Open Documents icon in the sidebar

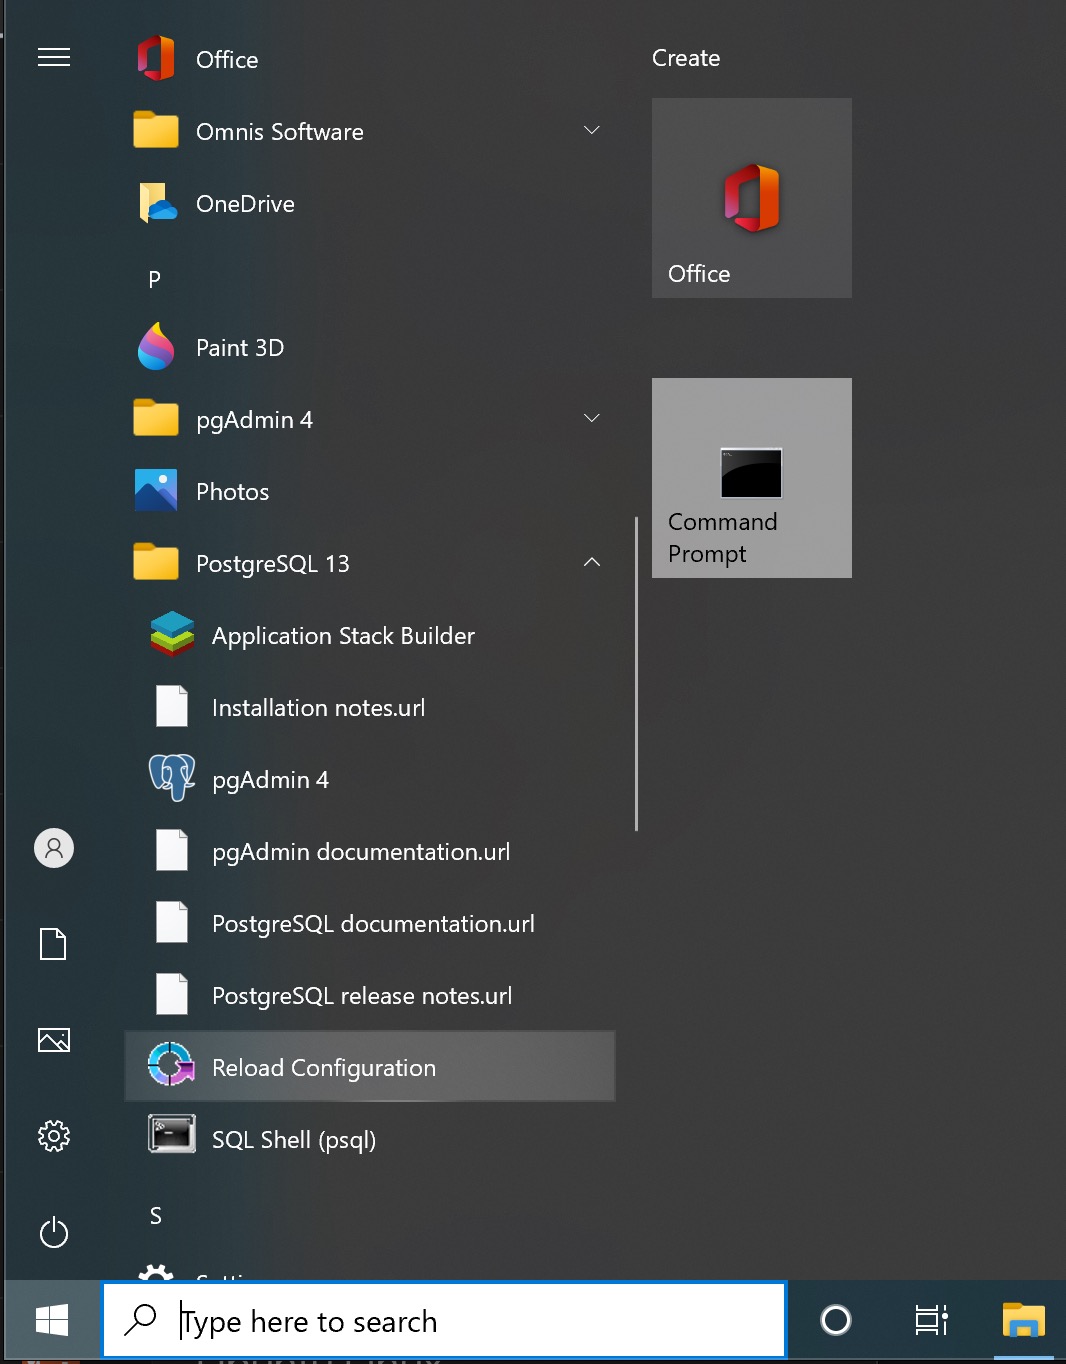[54, 944]
